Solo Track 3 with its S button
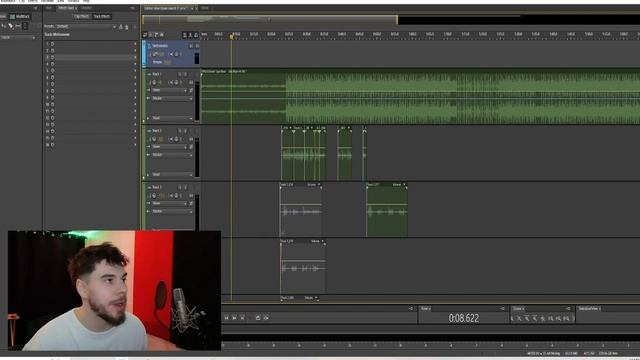 185,187
